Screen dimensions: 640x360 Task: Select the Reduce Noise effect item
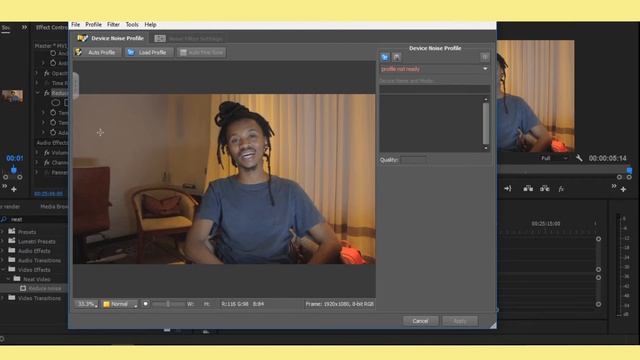coord(45,289)
